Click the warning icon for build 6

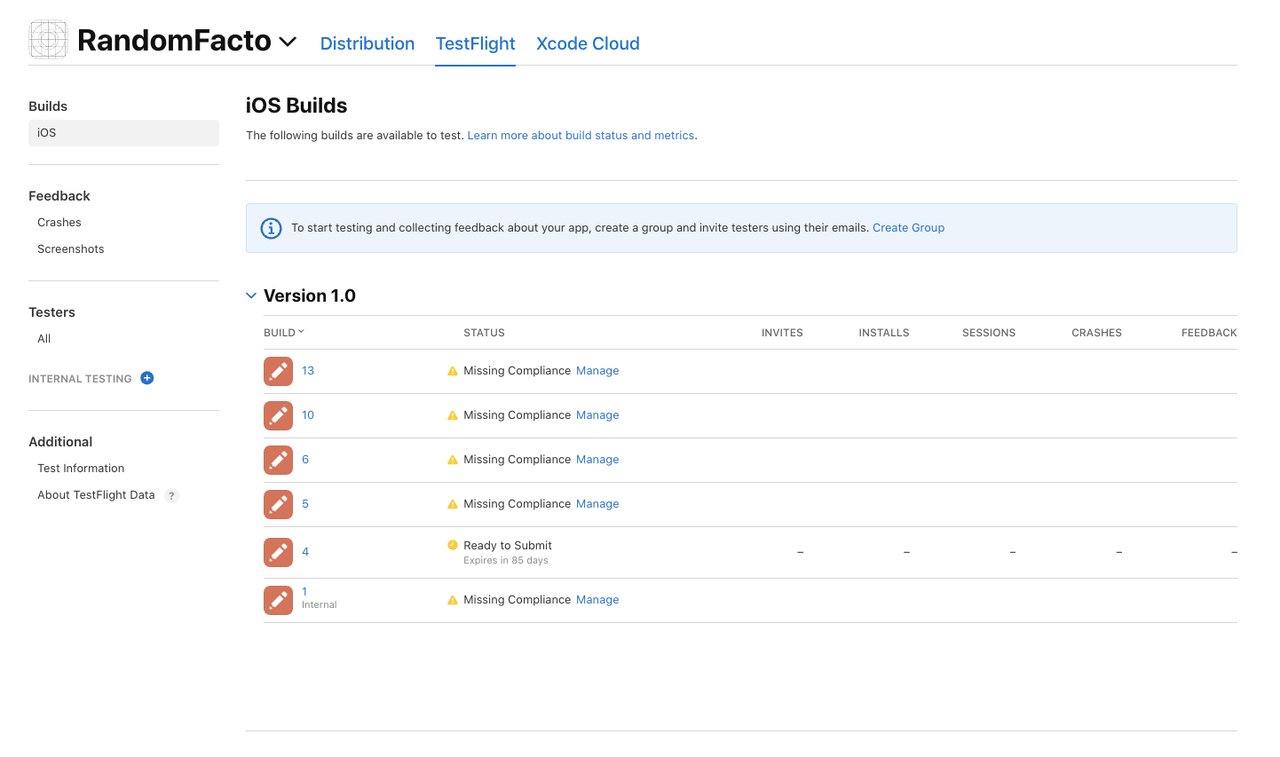pyautogui.click(x=452, y=460)
